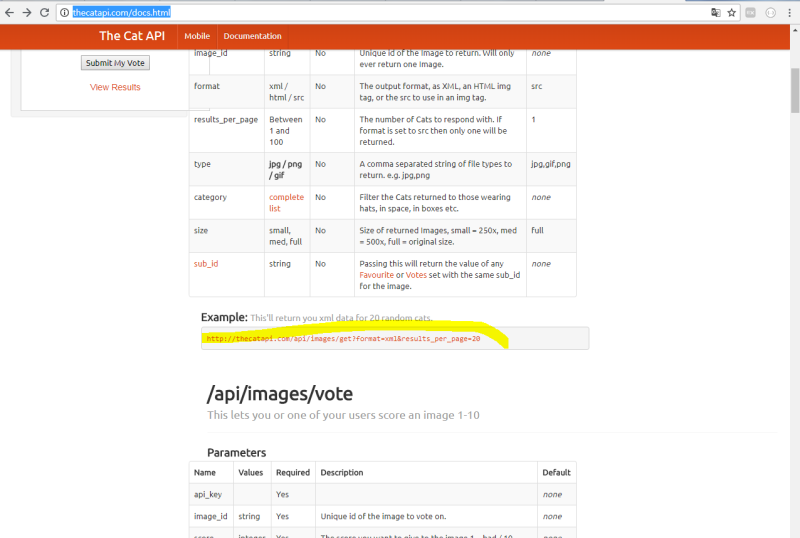
Task: Go back with the browser back arrow
Action: 9,13
